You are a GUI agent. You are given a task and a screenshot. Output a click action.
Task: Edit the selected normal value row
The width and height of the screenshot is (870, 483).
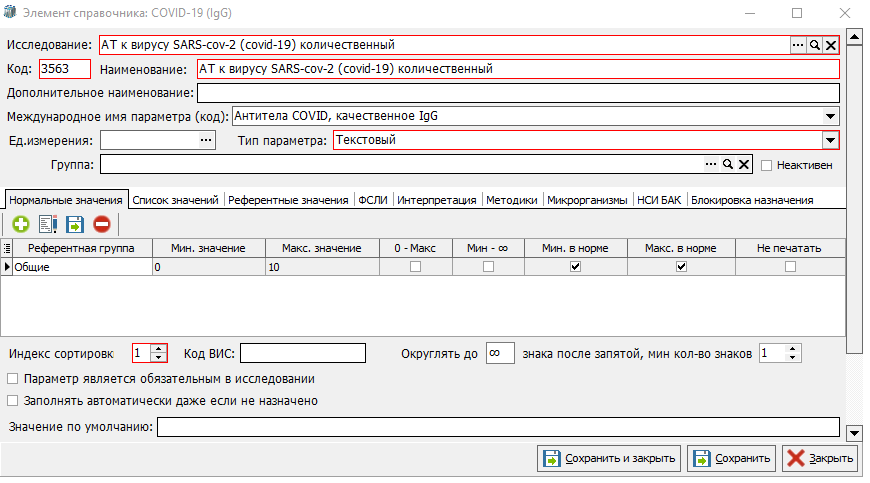tap(47, 225)
